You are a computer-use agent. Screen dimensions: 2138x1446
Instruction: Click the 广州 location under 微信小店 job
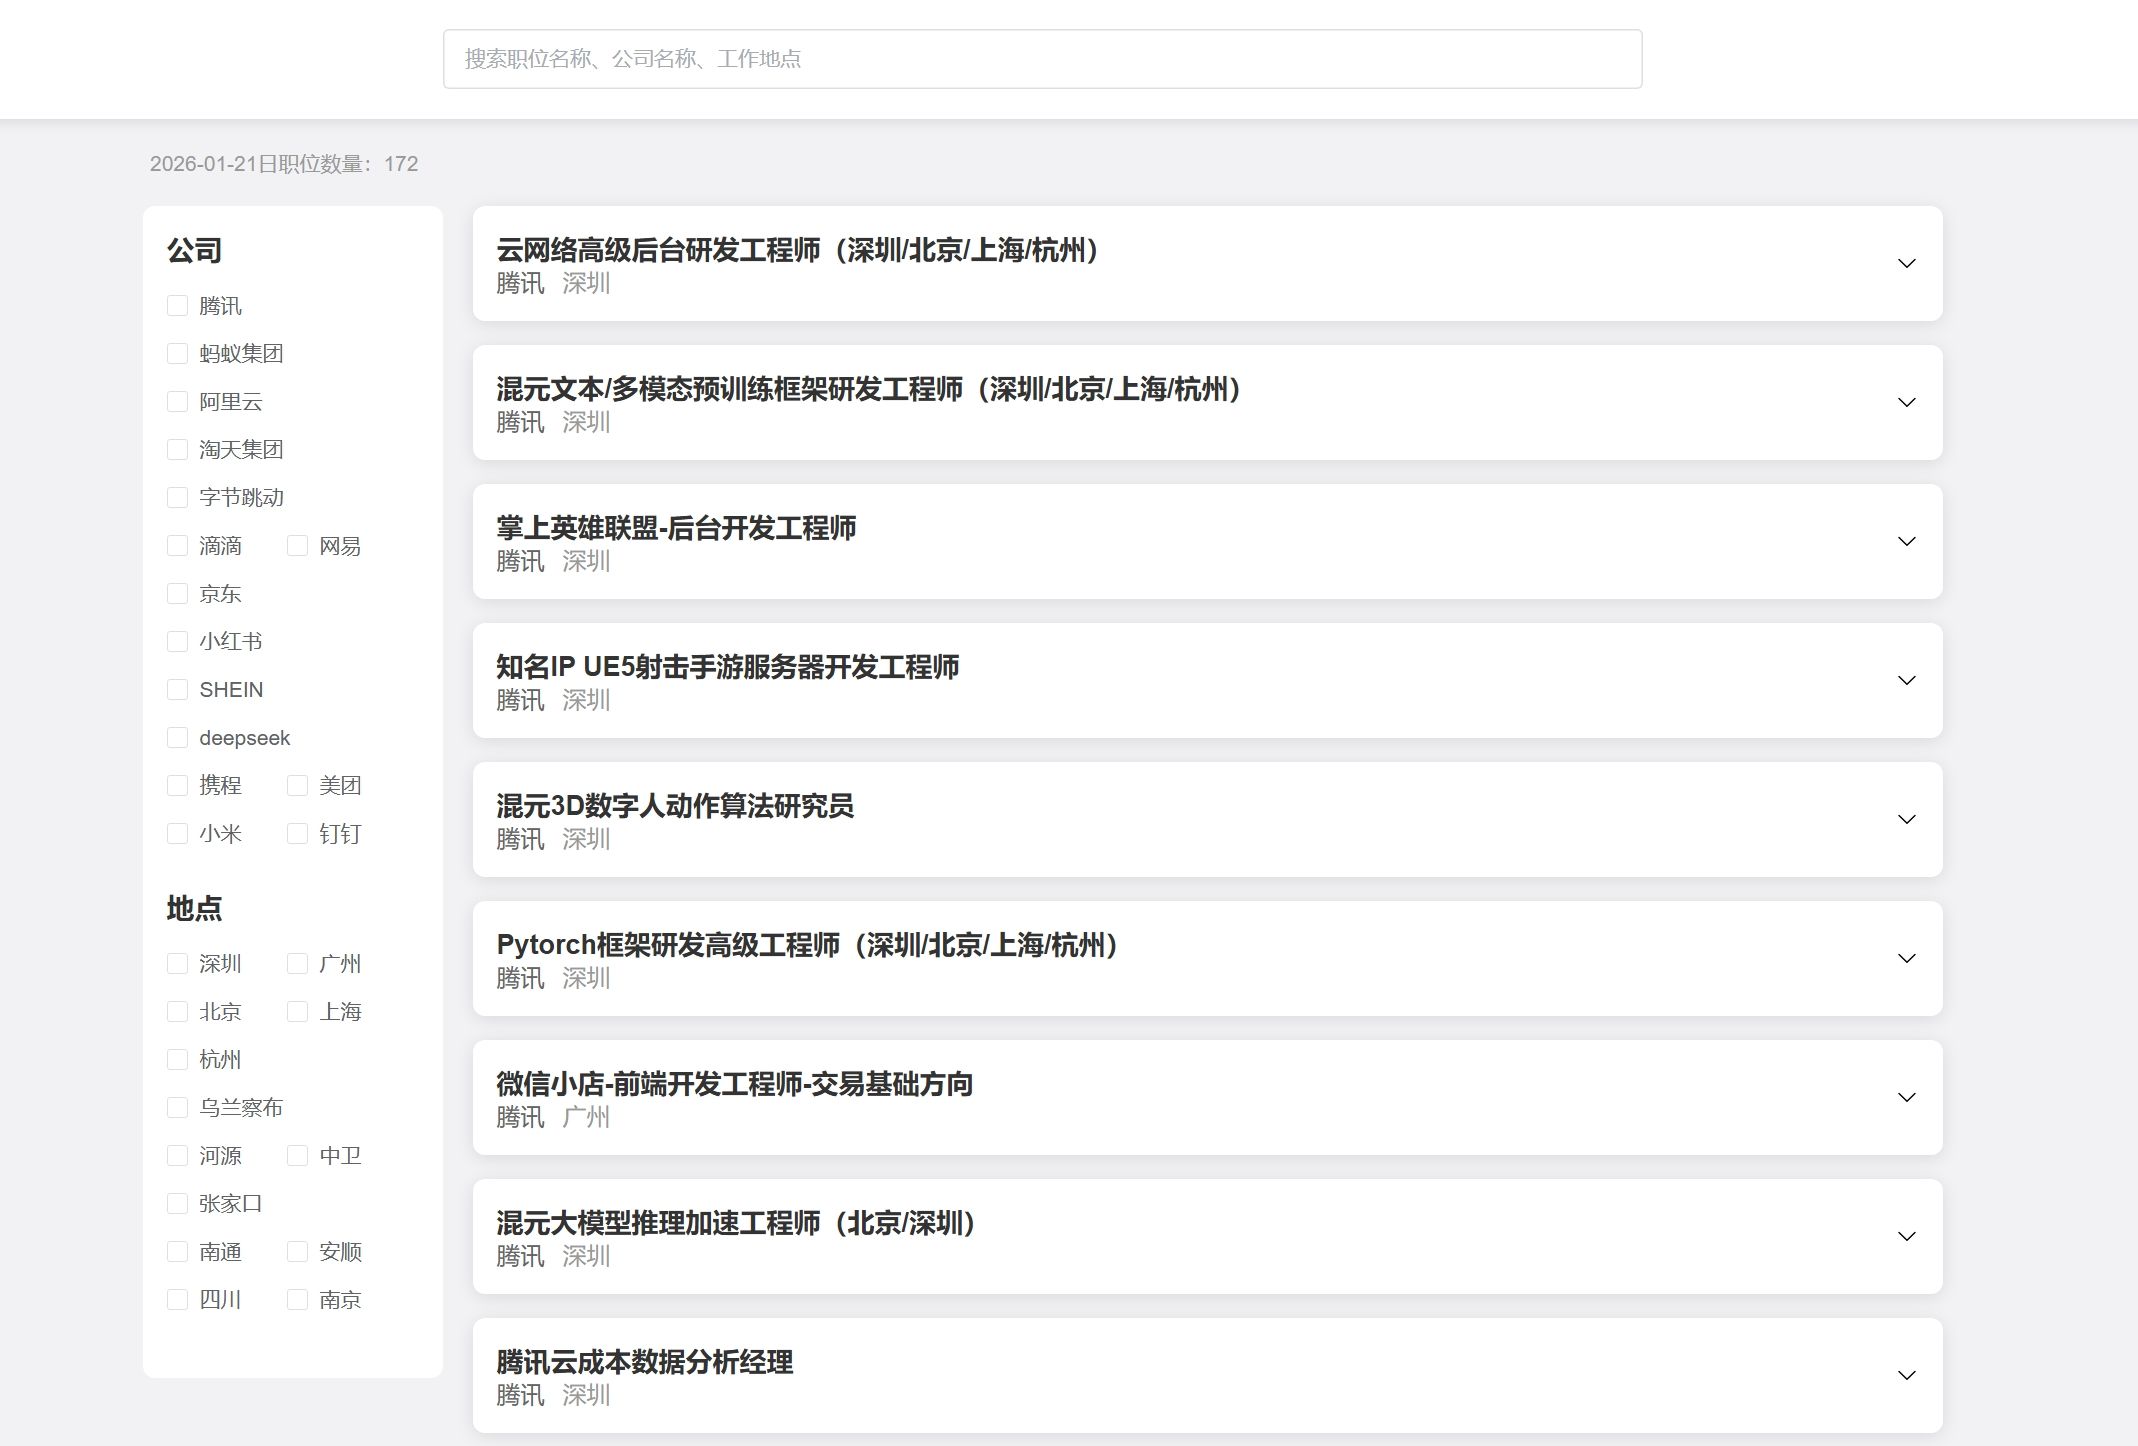tap(586, 1117)
